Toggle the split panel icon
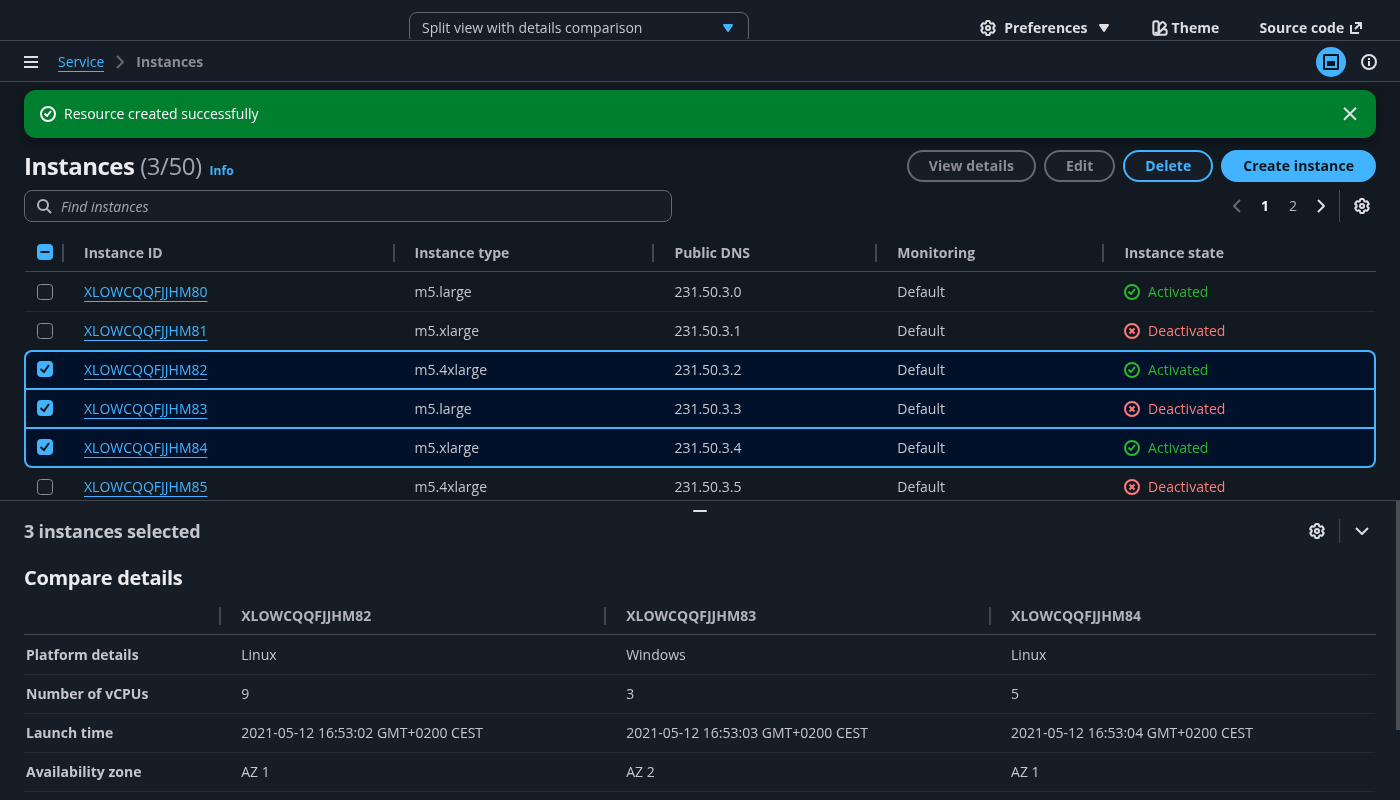 (x=1330, y=62)
